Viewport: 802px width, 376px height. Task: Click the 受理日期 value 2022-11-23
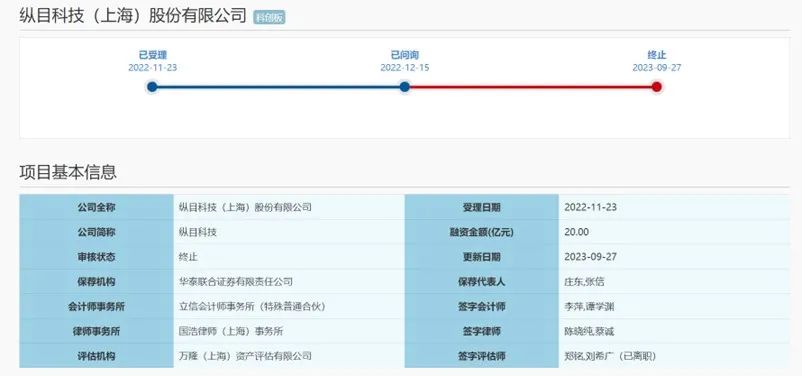[590, 207]
